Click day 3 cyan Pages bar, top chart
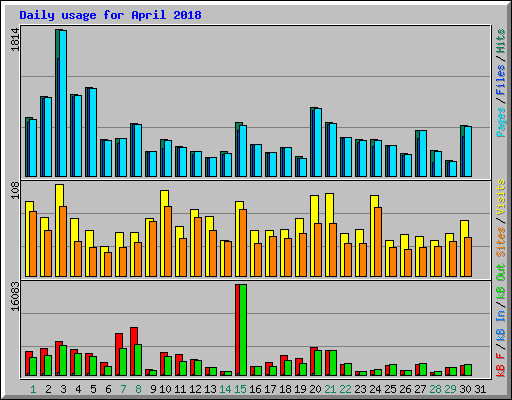The height and width of the screenshot is (400, 512). coord(63,103)
